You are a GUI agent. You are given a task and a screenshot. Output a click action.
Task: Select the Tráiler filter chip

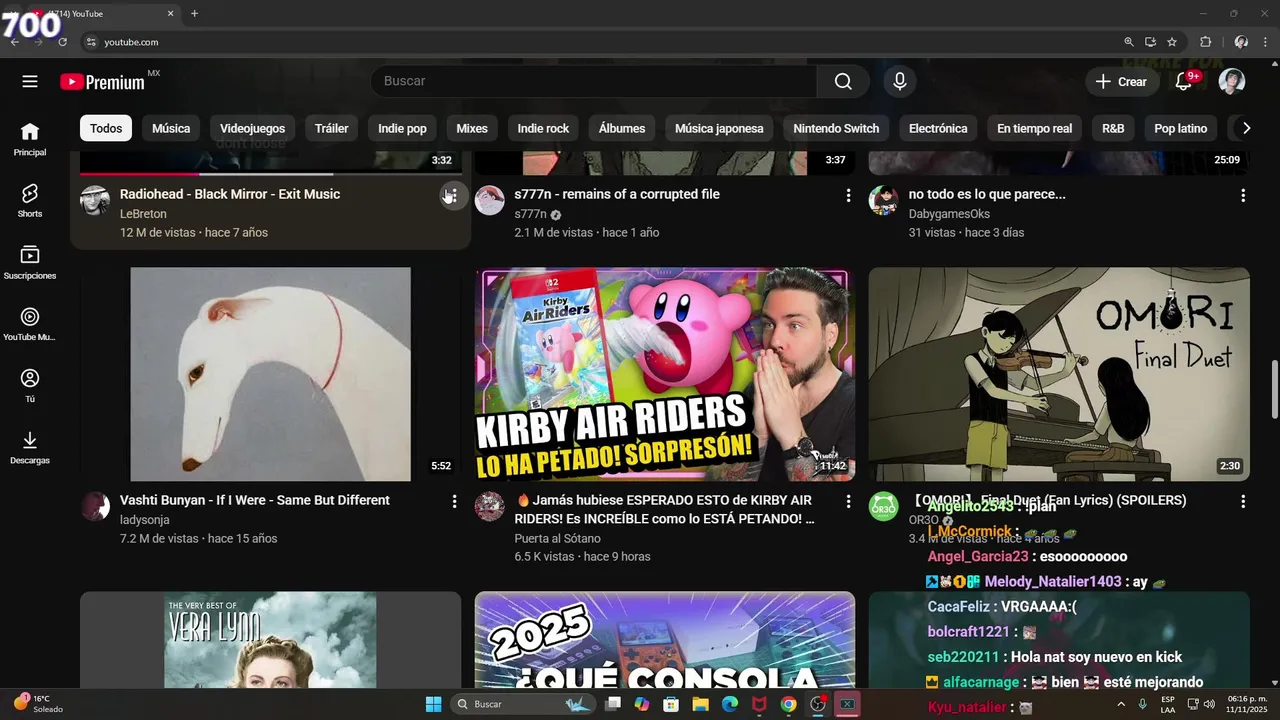(x=332, y=128)
